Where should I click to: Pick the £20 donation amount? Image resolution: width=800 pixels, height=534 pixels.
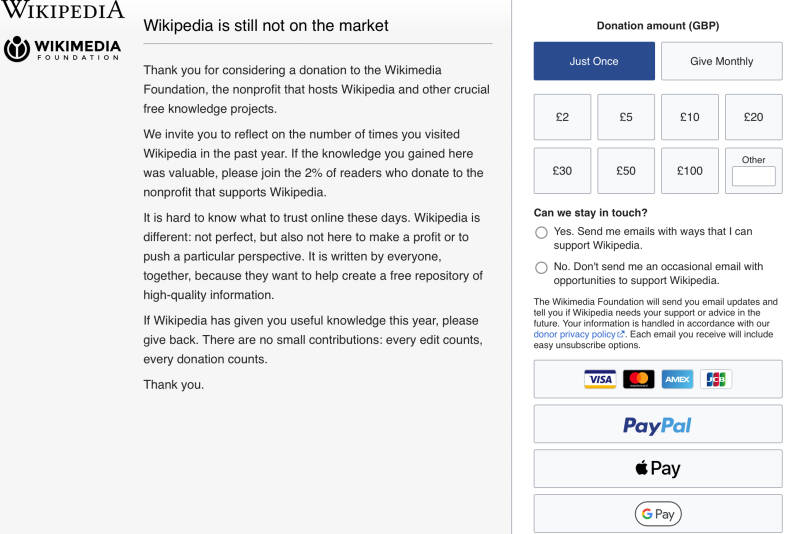[753, 117]
